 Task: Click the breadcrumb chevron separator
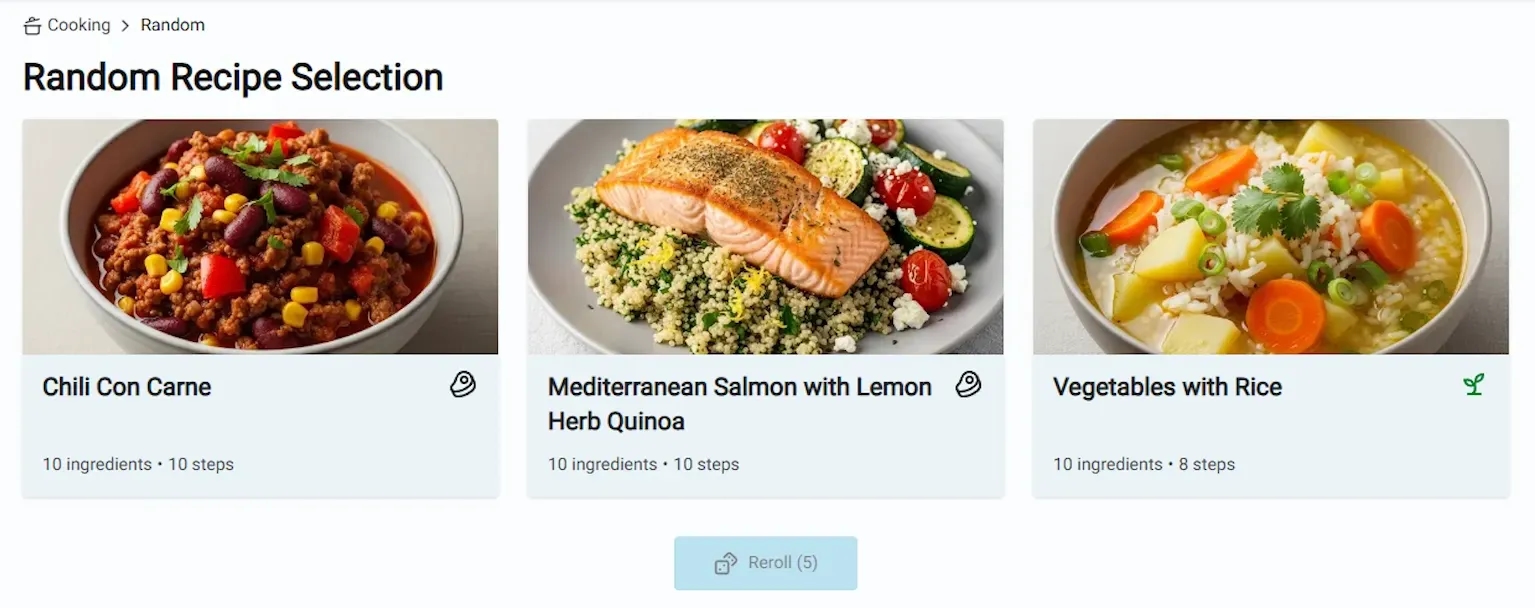point(126,25)
